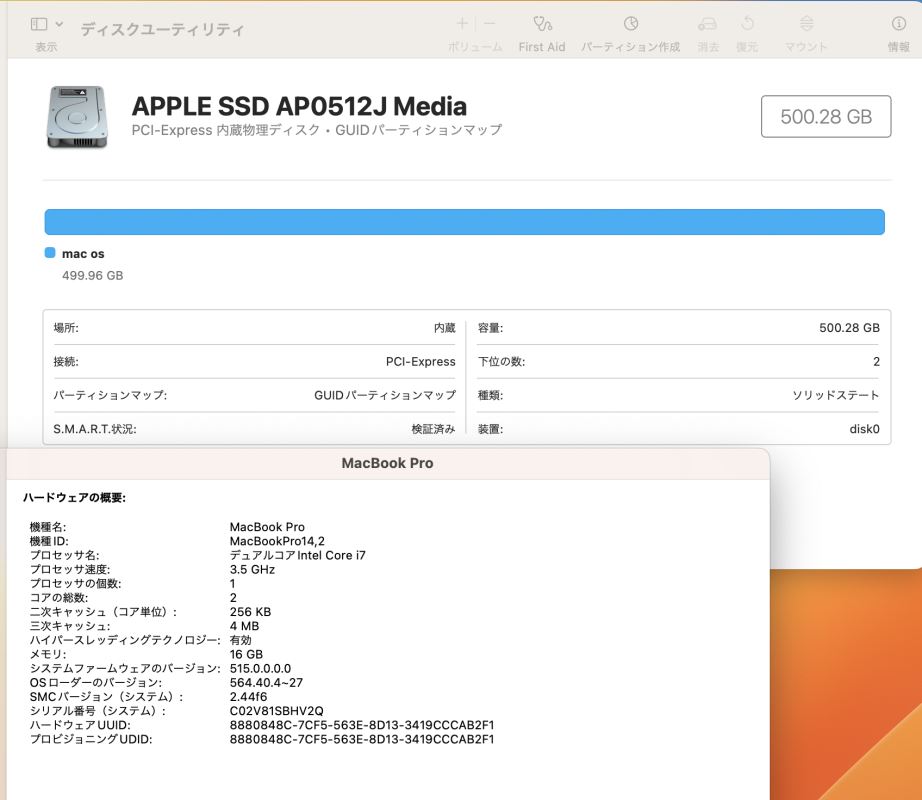The image size is (922, 800).
Task: Click the hardware UUID value text
Action: (362, 725)
